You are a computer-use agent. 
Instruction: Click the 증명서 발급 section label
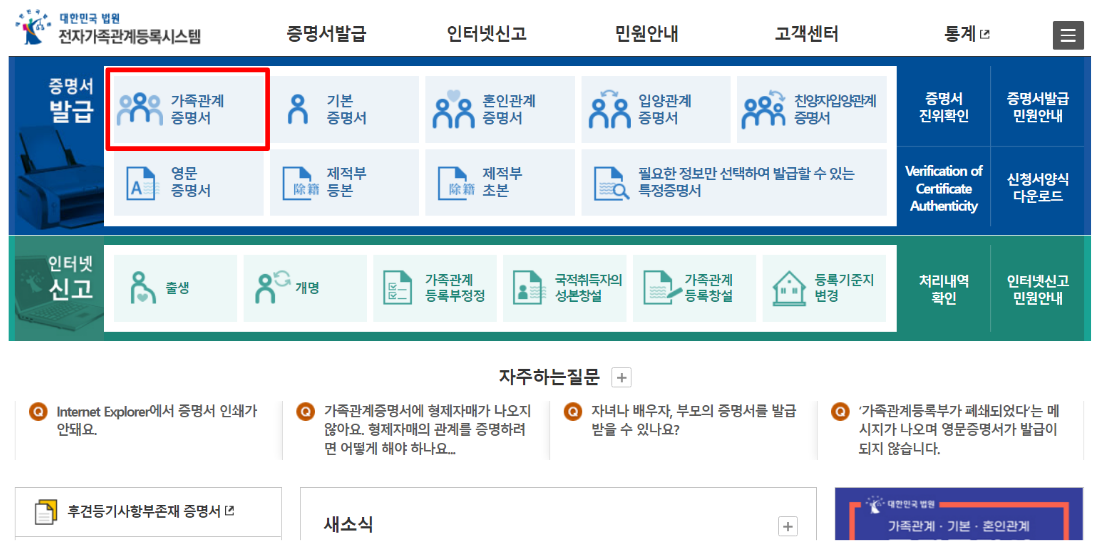coord(70,99)
